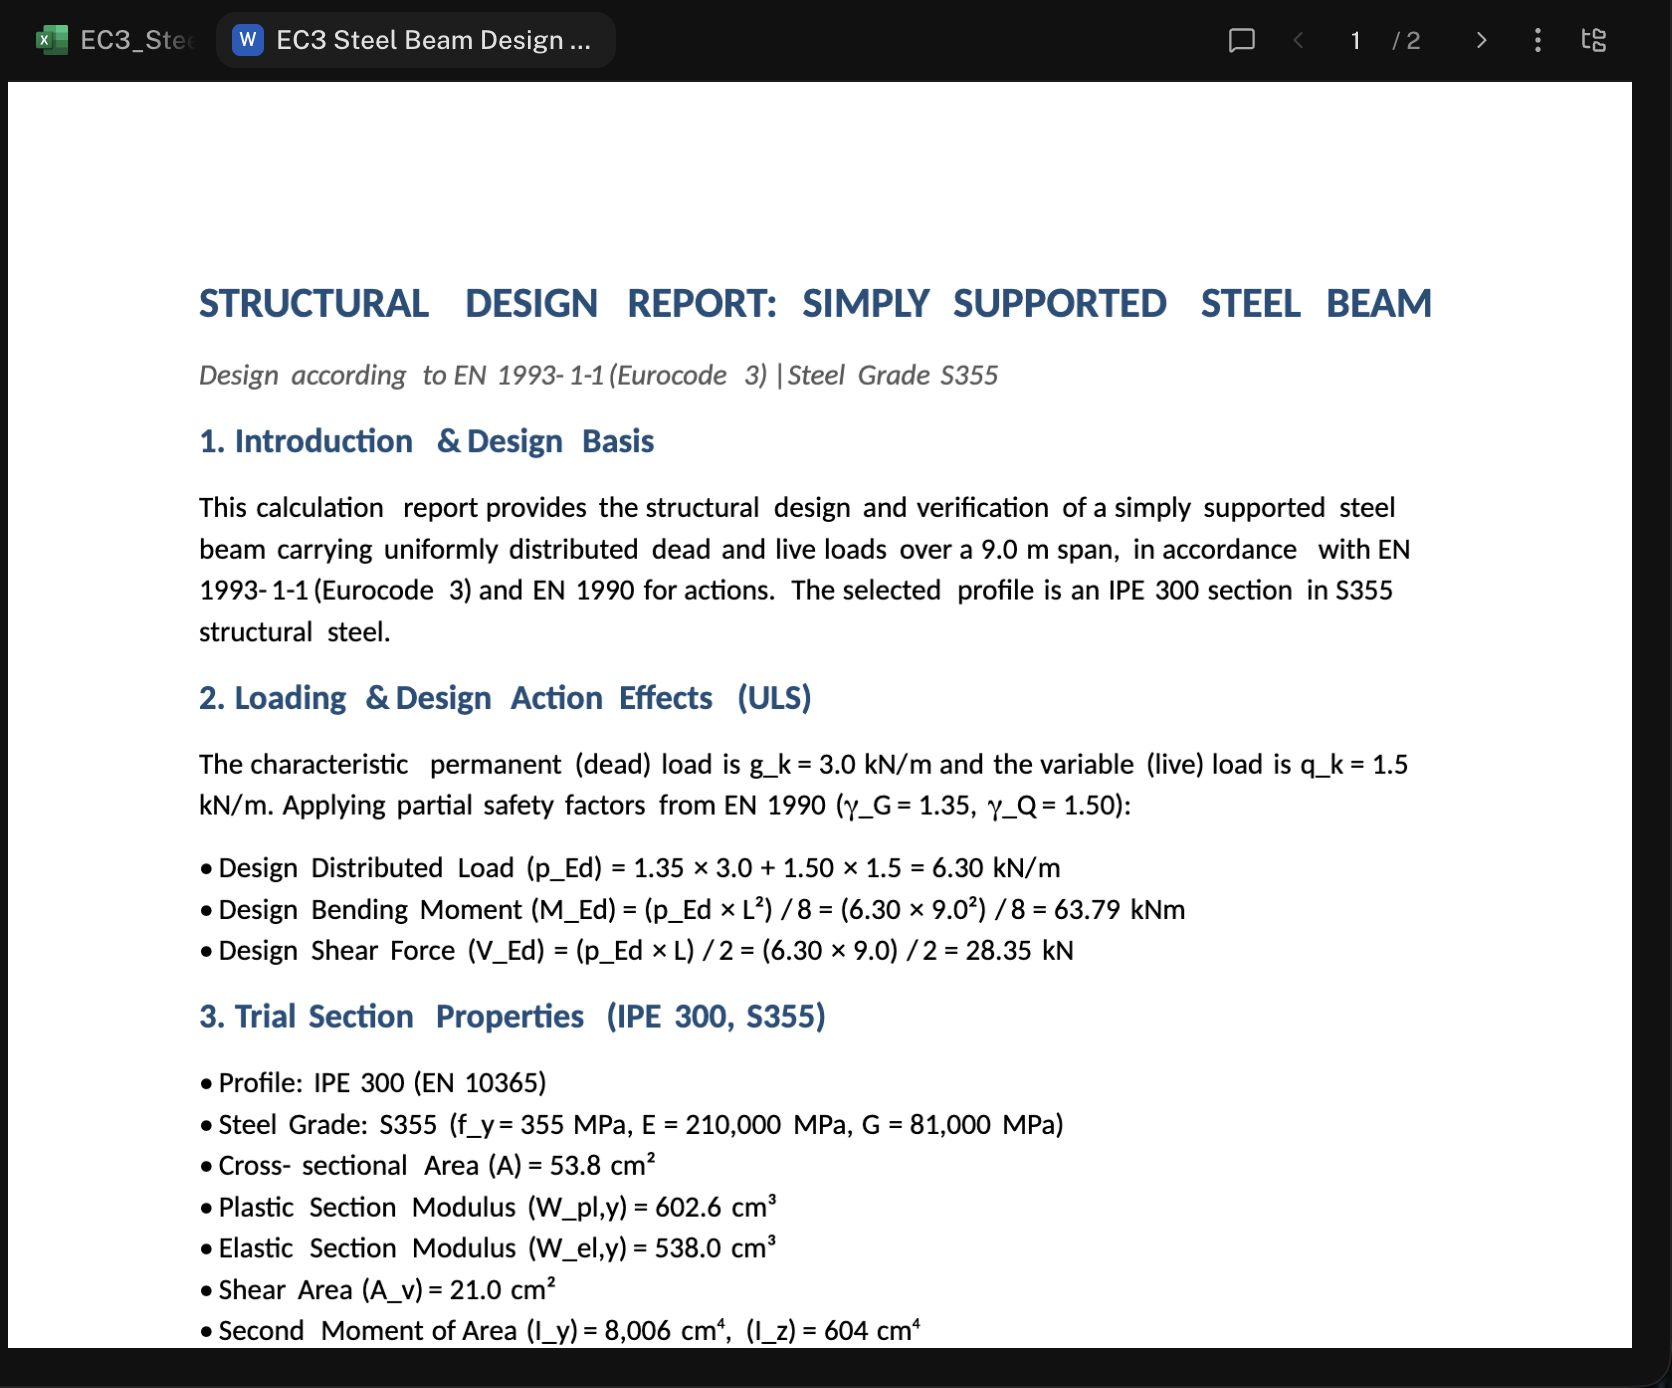Click the 'Elastic Section Modulus (W_el,y)' line
The height and width of the screenshot is (1388, 1672).
[488, 1248]
